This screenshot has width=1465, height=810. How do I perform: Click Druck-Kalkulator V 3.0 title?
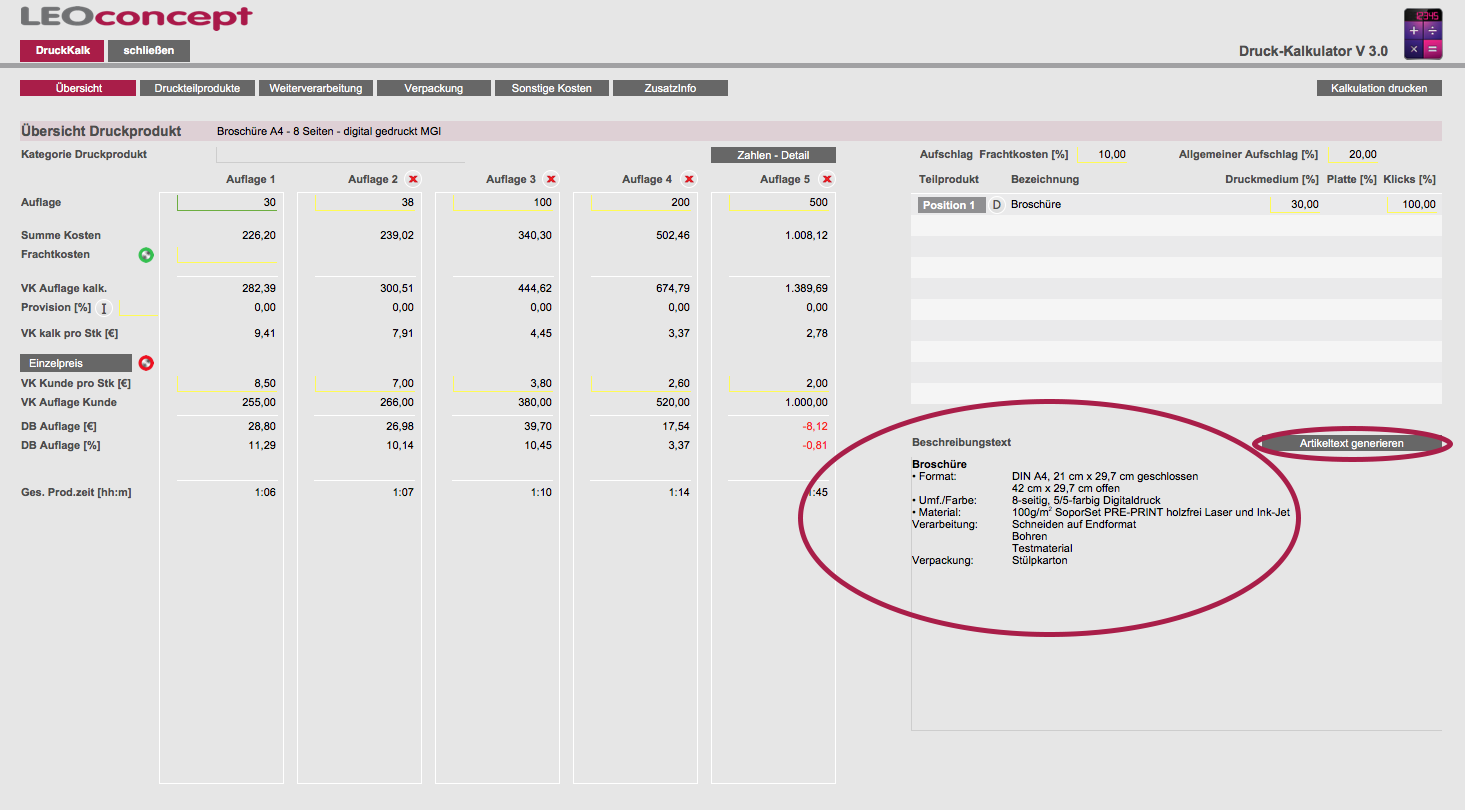1313,51
